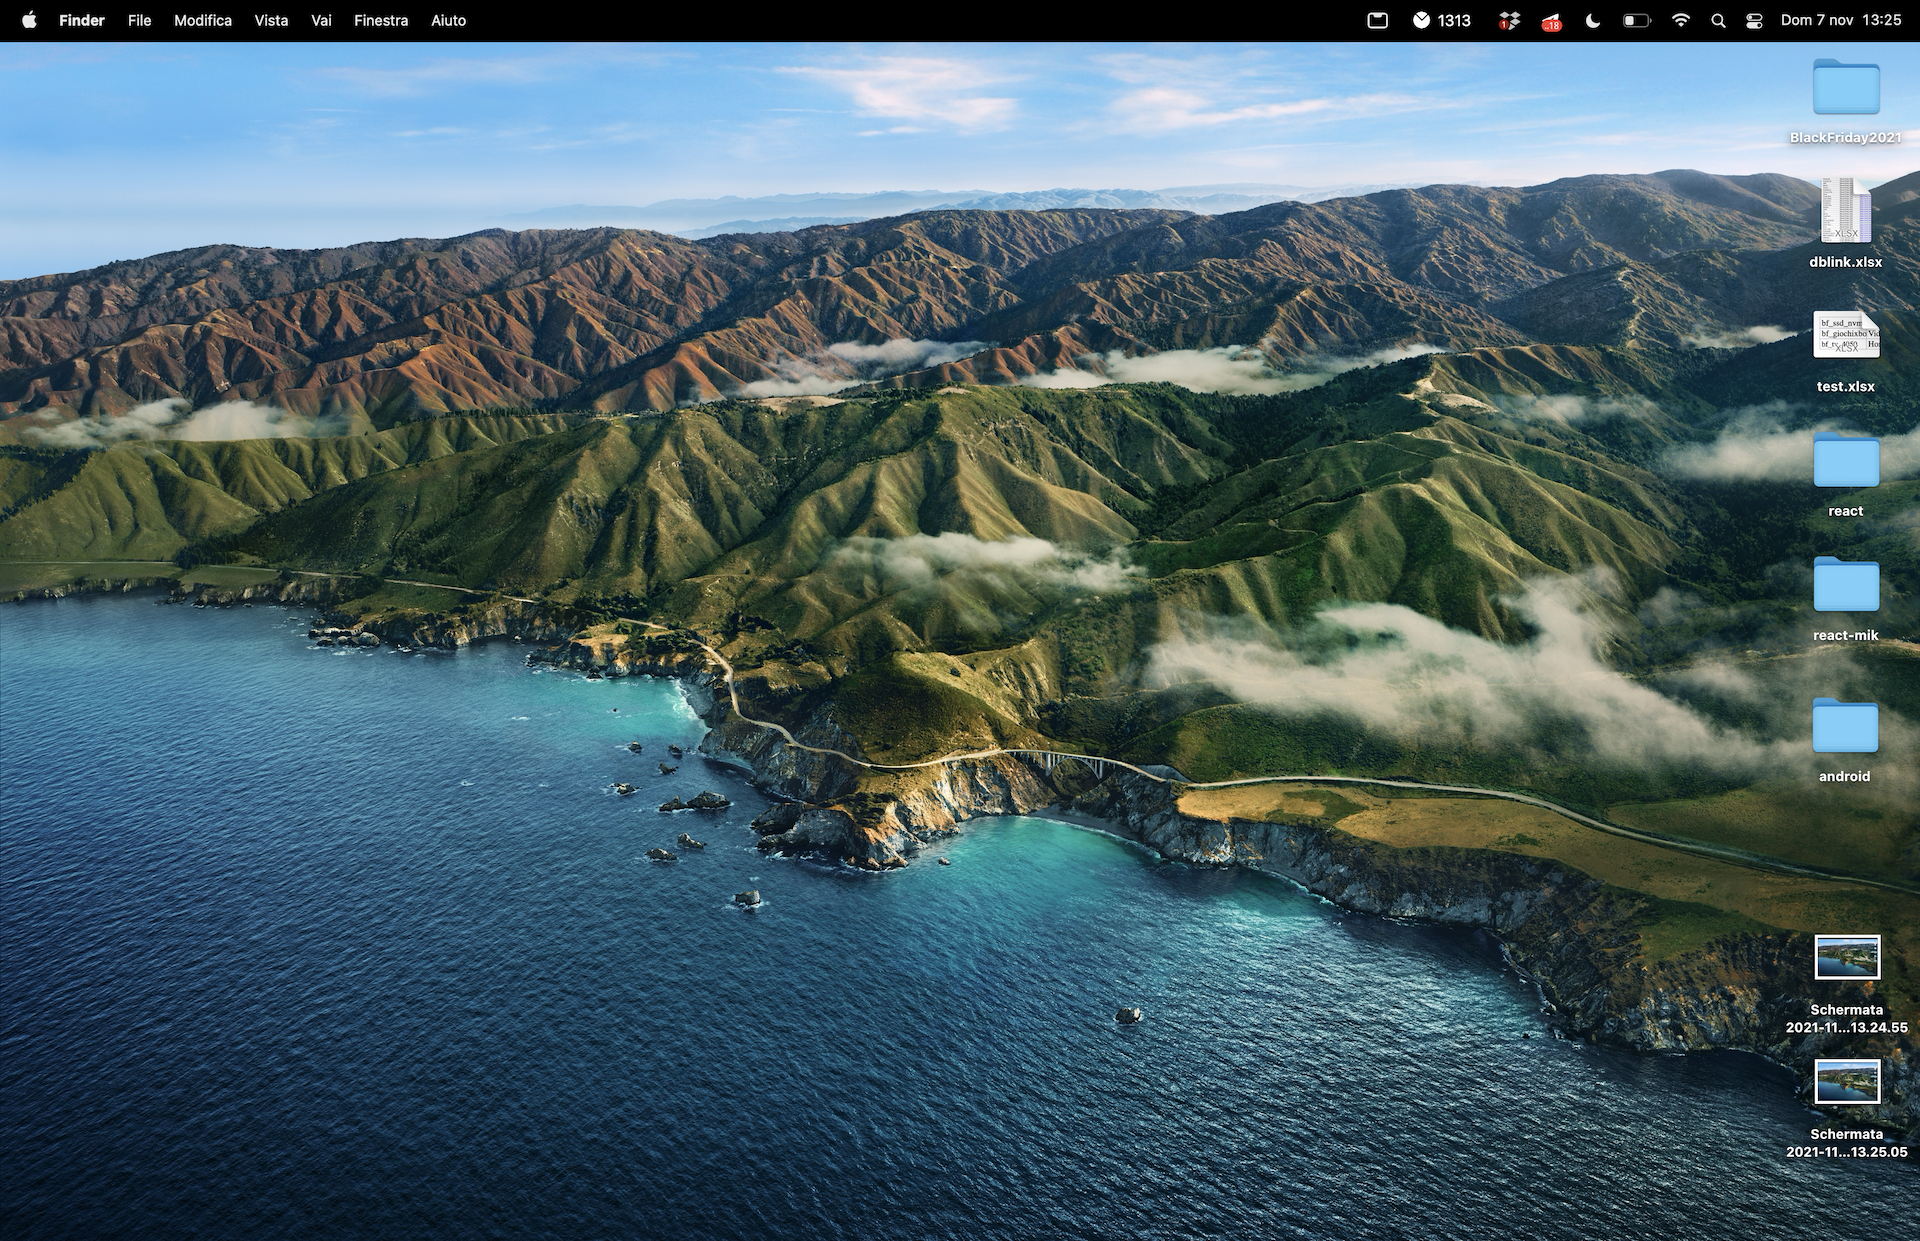Viewport: 1920px width, 1241px height.
Task: Open the Finder menu
Action: point(81,20)
